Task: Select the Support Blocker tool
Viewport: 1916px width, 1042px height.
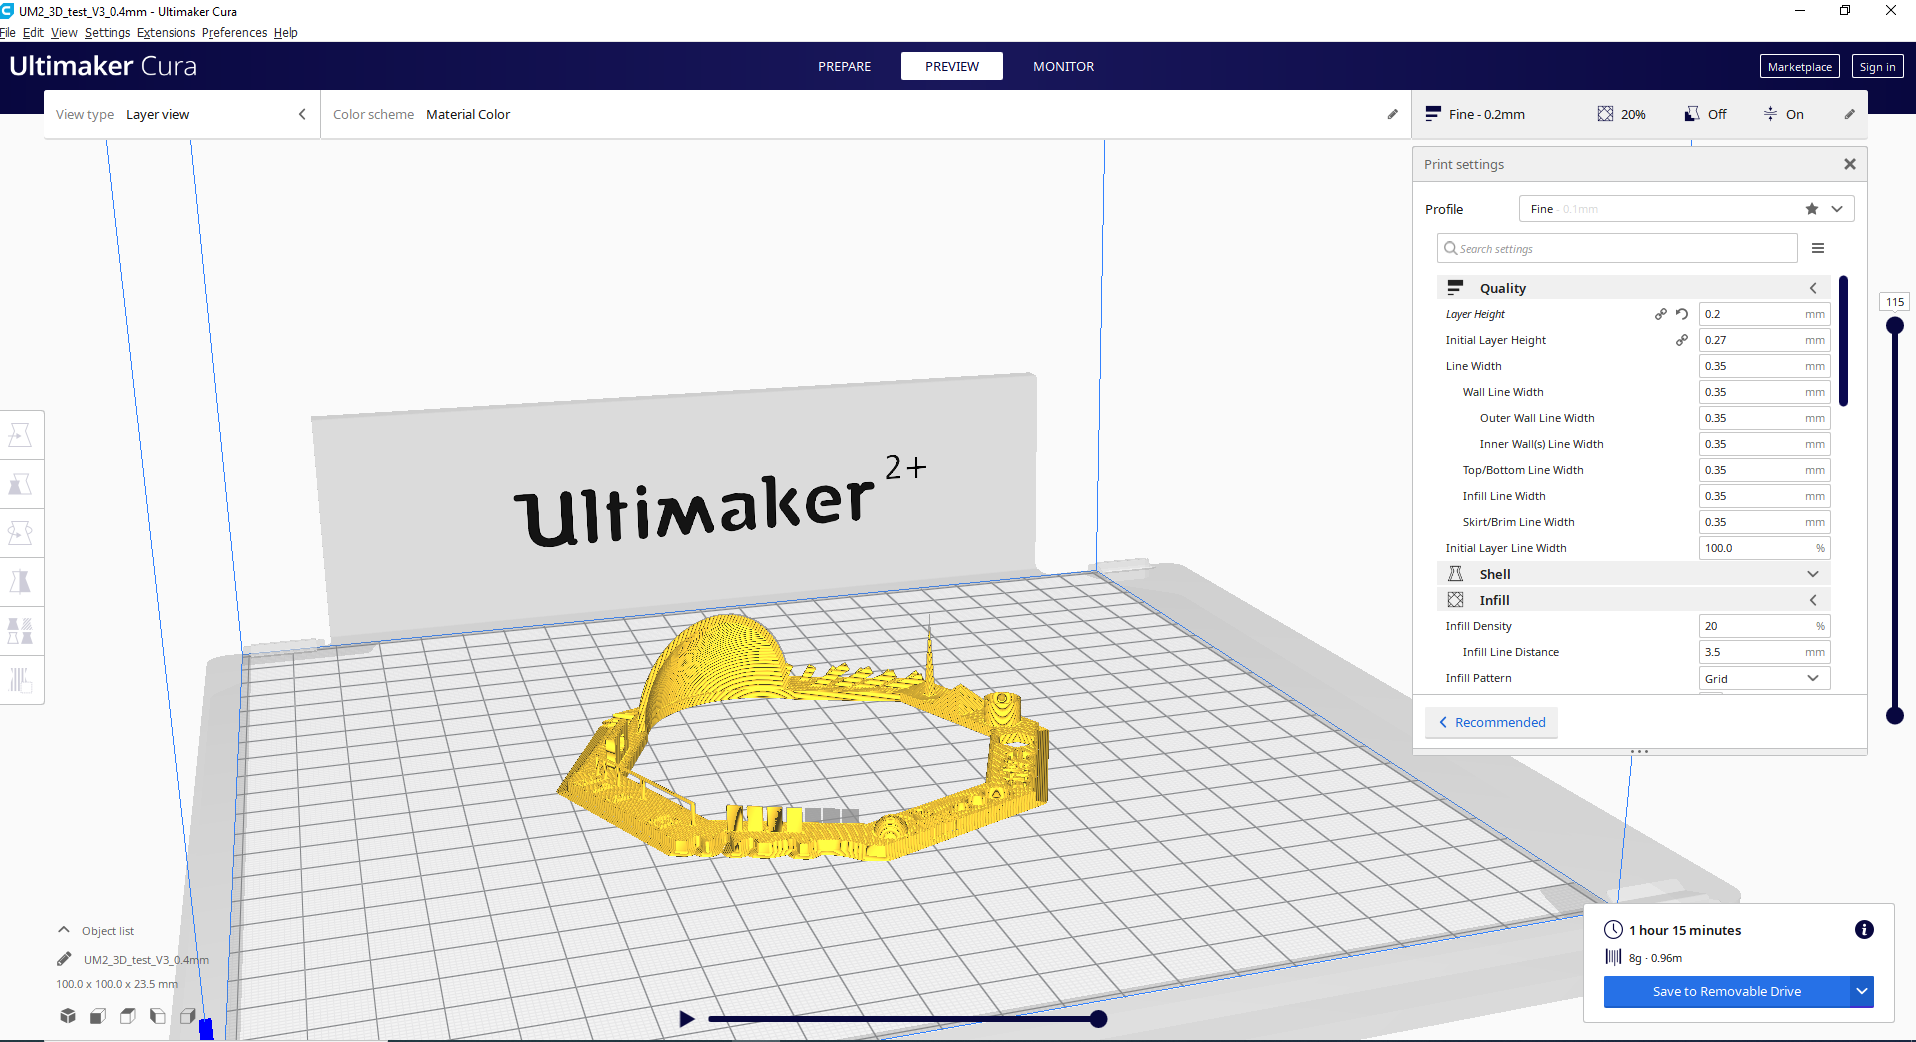Action: tap(21, 680)
